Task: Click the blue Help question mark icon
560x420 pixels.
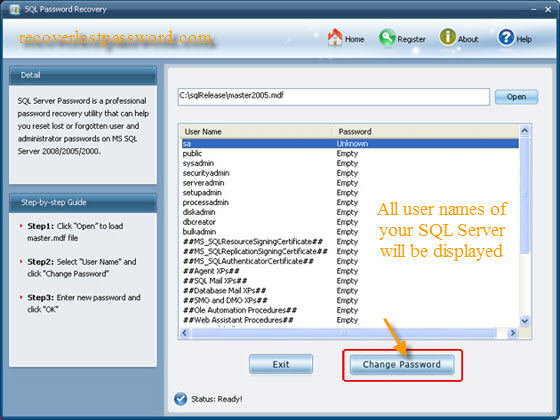Action: pos(506,37)
